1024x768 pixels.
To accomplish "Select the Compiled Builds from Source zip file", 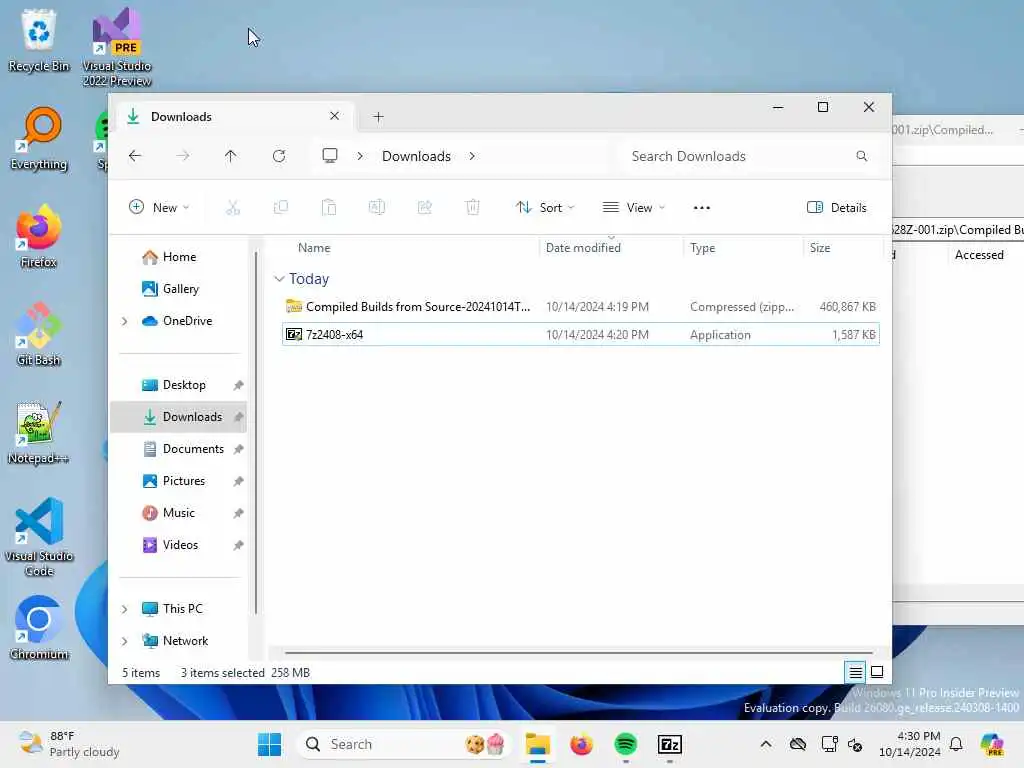I will point(581,307).
